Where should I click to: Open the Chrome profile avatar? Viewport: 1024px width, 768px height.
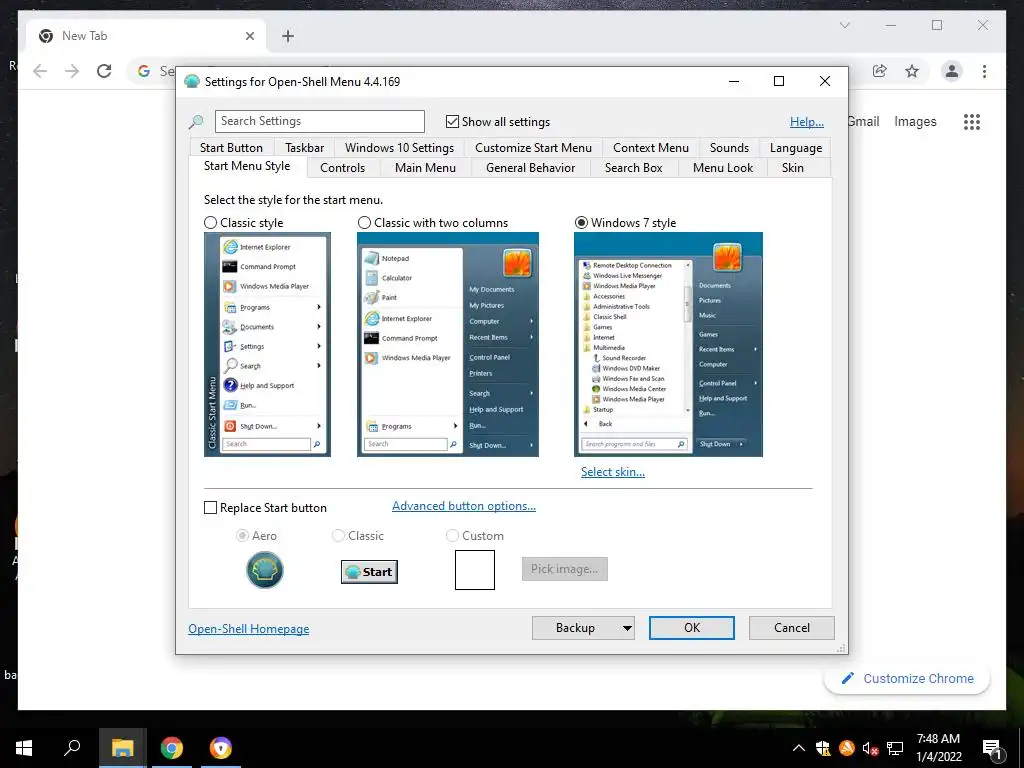(x=952, y=71)
